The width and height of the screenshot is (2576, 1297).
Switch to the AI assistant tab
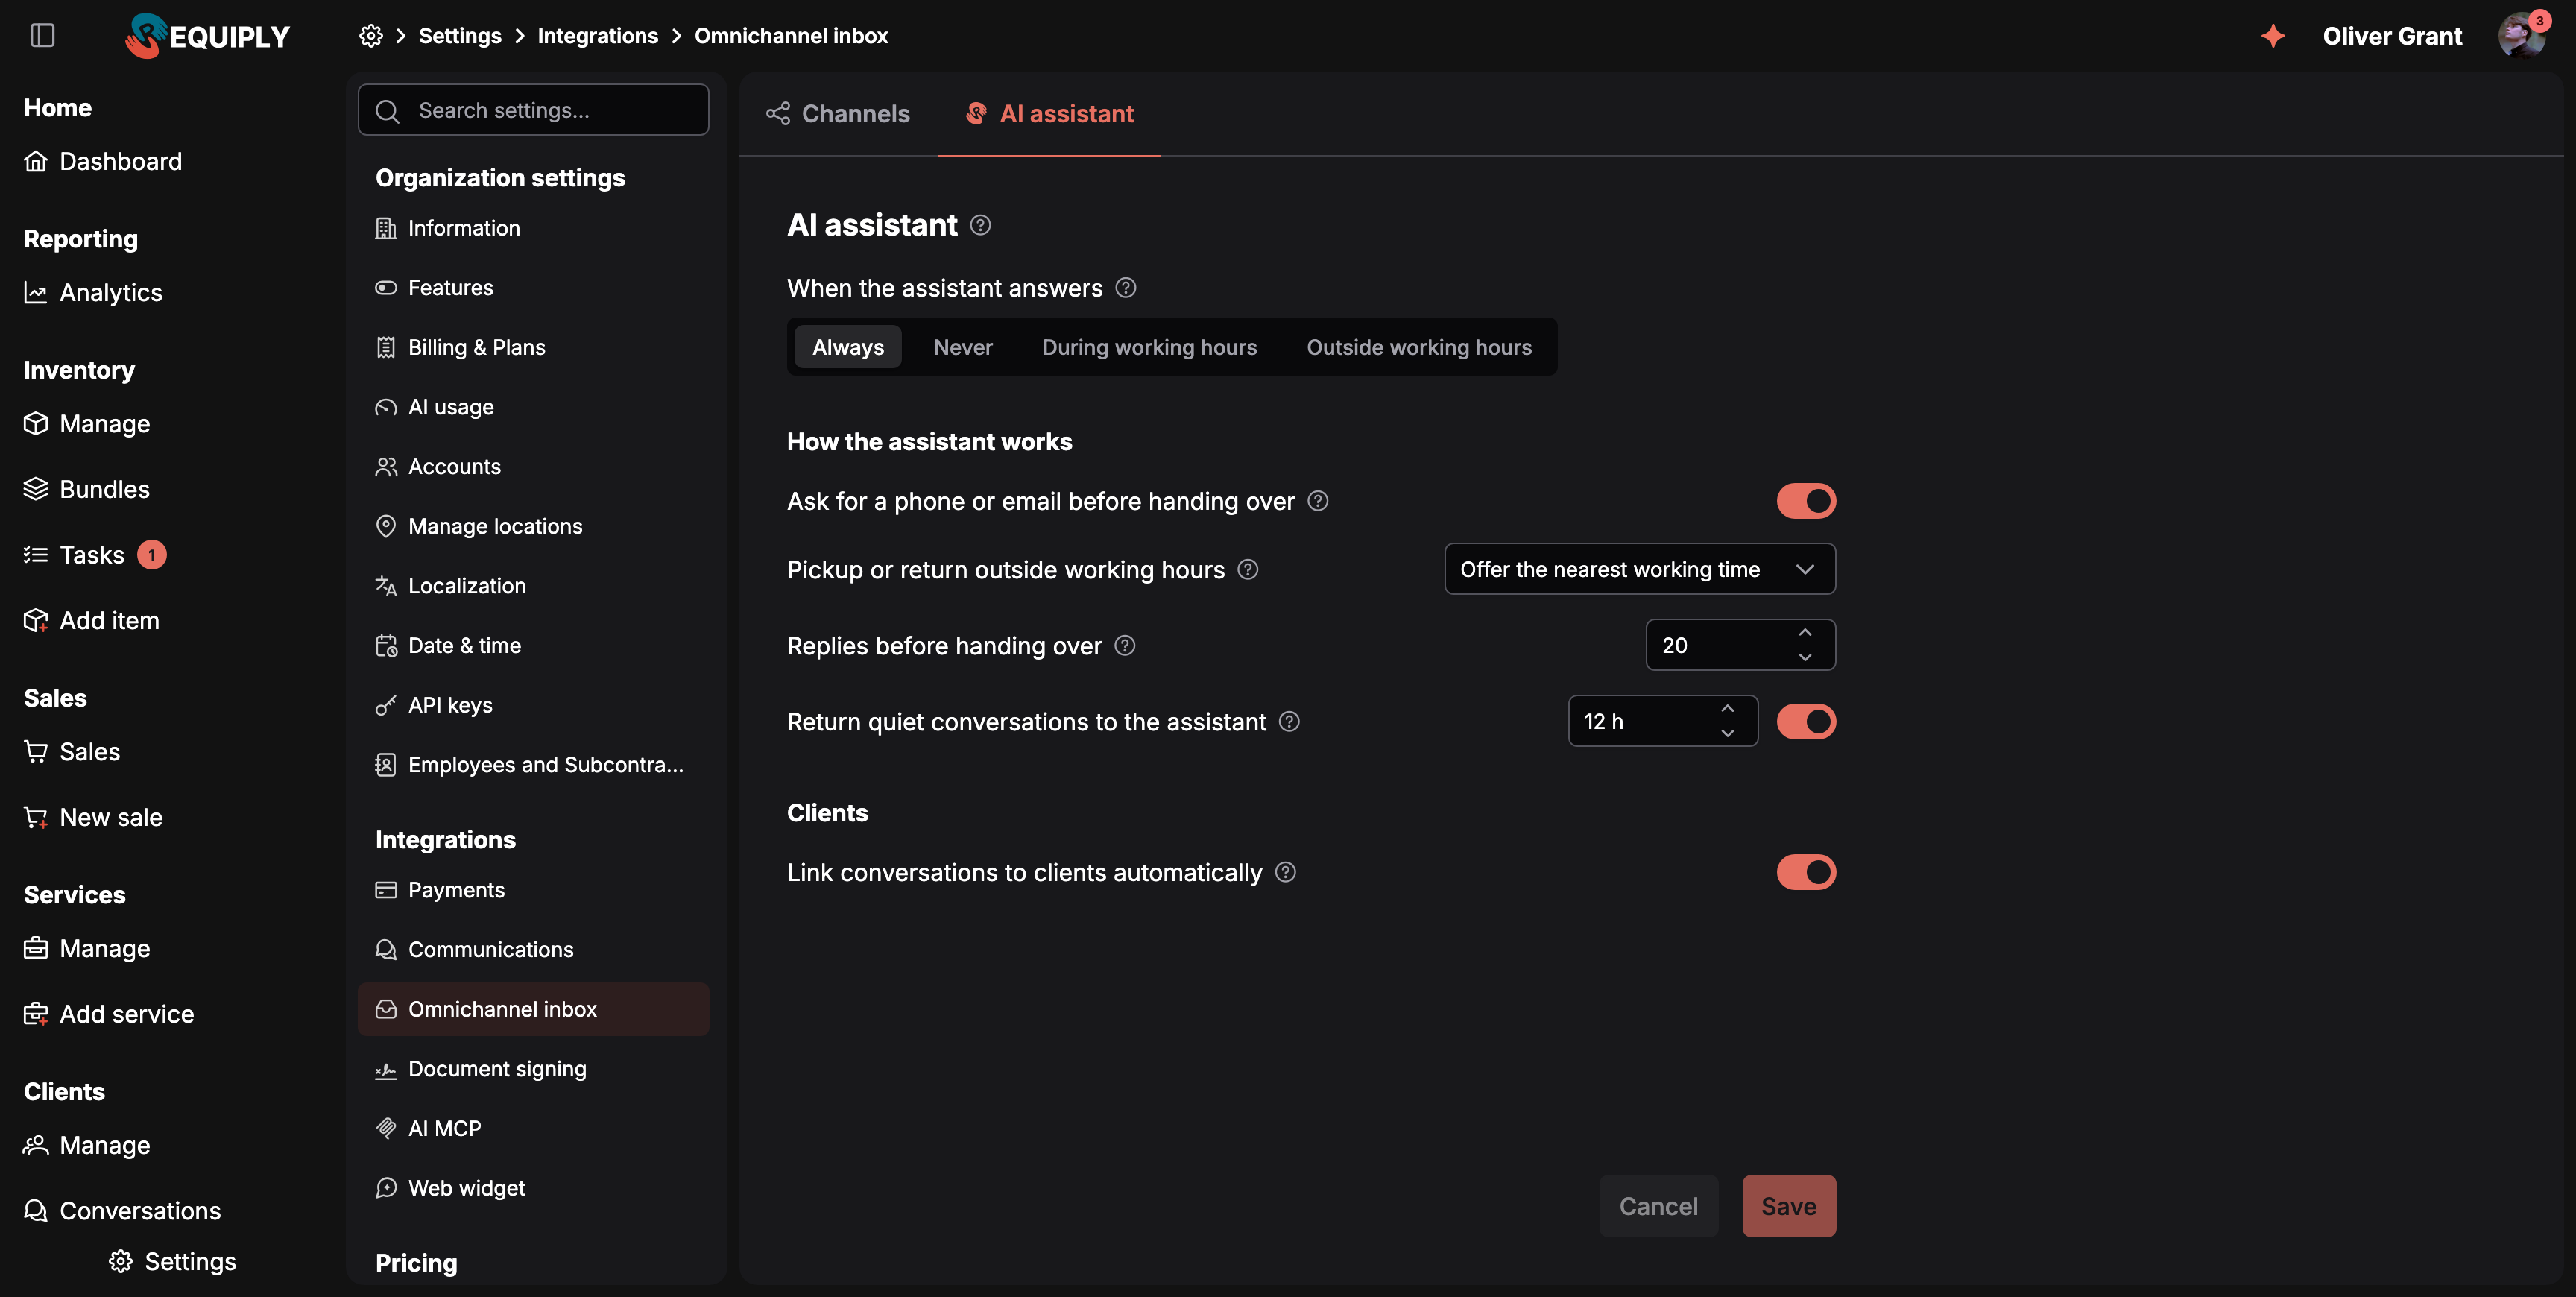(x=1049, y=114)
